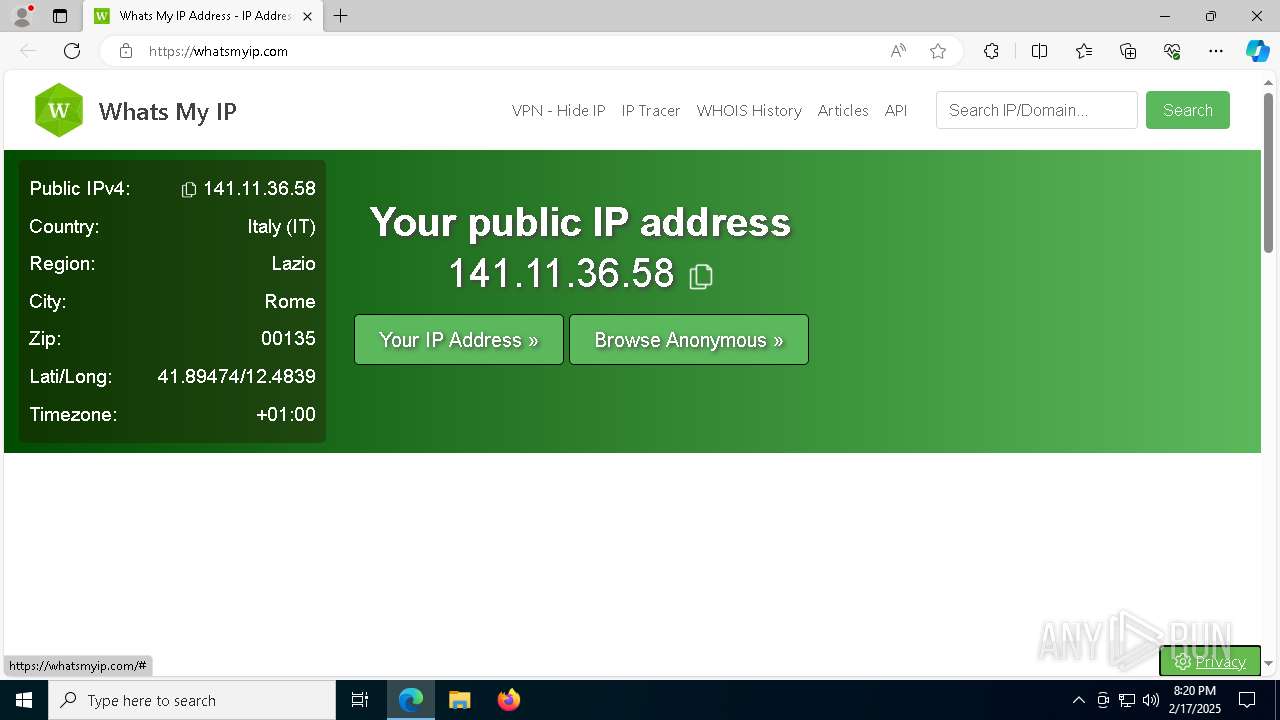Switch to Edge in the taskbar
The height and width of the screenshot is (720, 1280).
(411, 700)
